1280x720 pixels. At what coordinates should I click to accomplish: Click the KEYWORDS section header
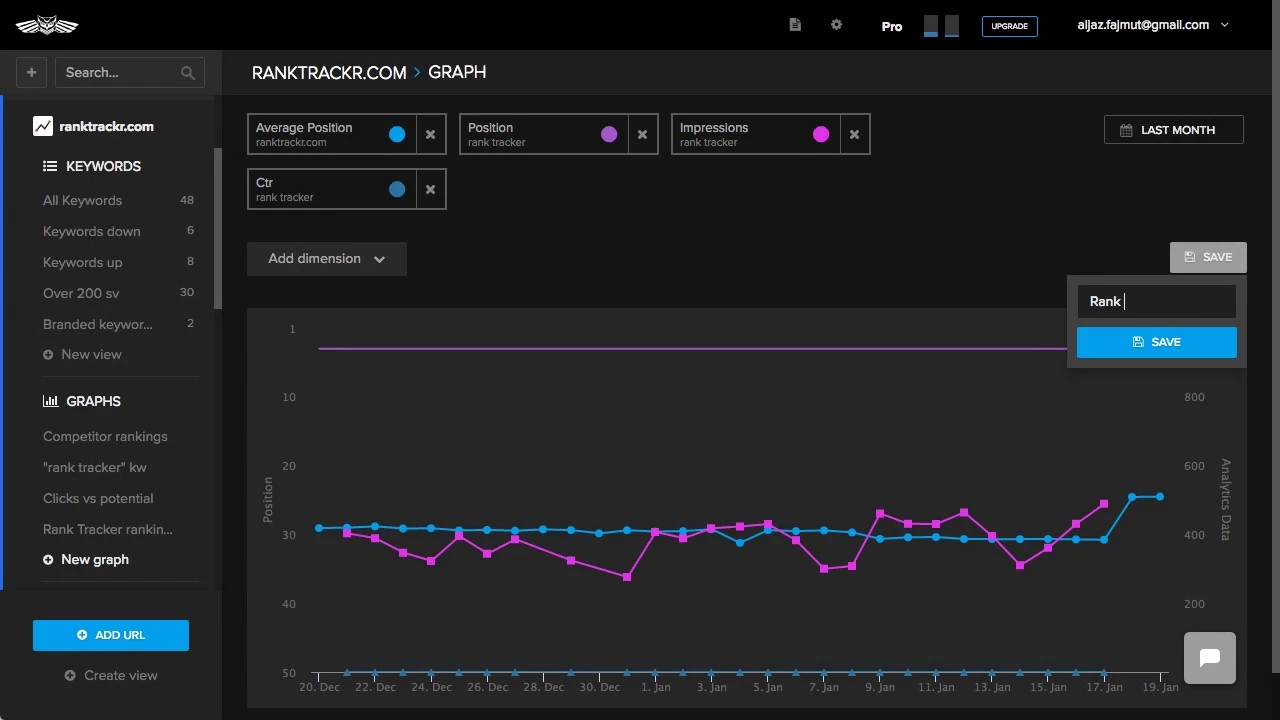pyautogui.click(x=103, y=166)
